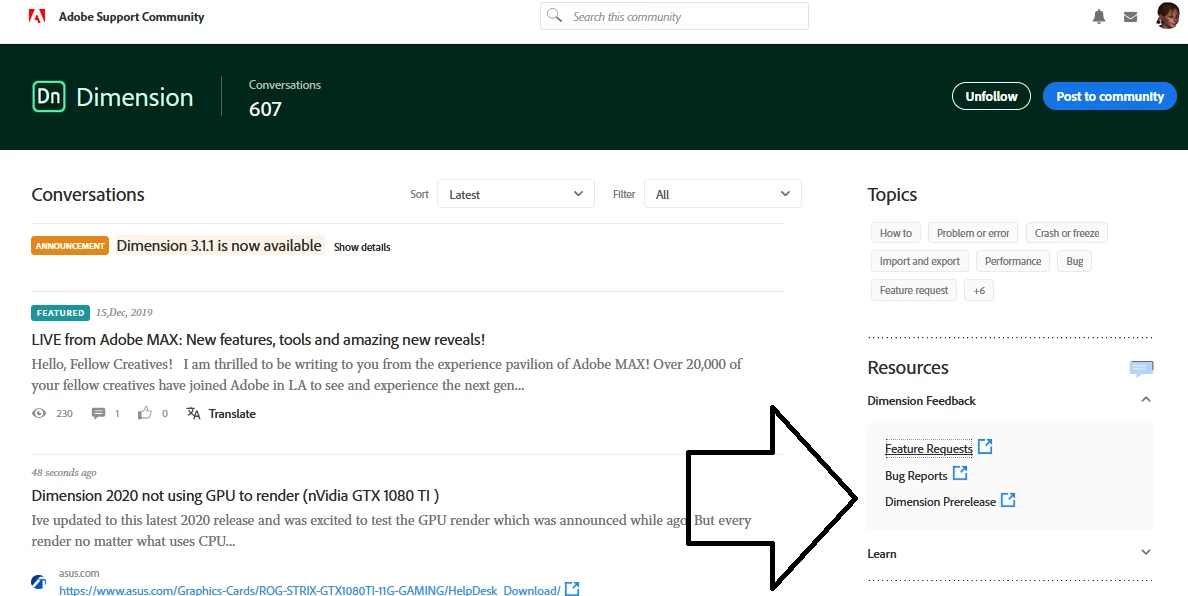Image resolution: width=1188 pixels, height=596 pixels.
Task: Click the Dimension heading in banner
Action: click(135, 97)
